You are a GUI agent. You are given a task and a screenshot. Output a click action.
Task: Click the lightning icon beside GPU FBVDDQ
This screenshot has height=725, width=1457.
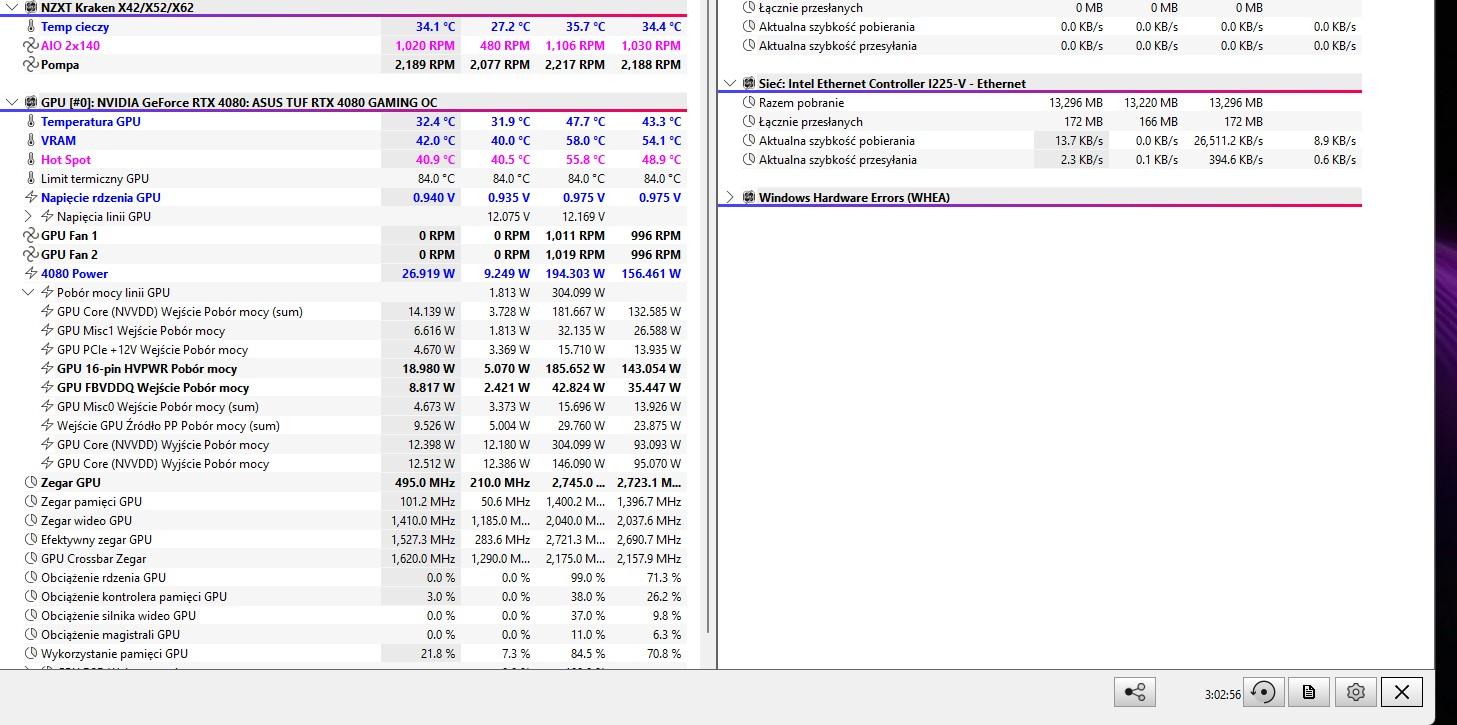[x=47, y=388]
